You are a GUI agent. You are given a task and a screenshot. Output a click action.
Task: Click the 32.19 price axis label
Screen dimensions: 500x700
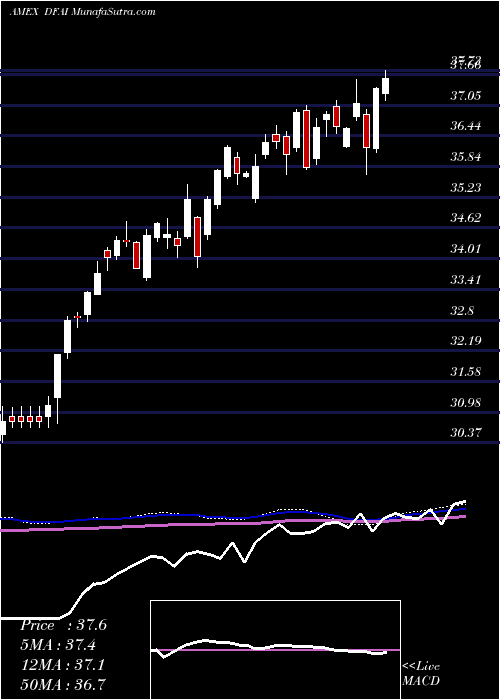click(x=466, y=341)
